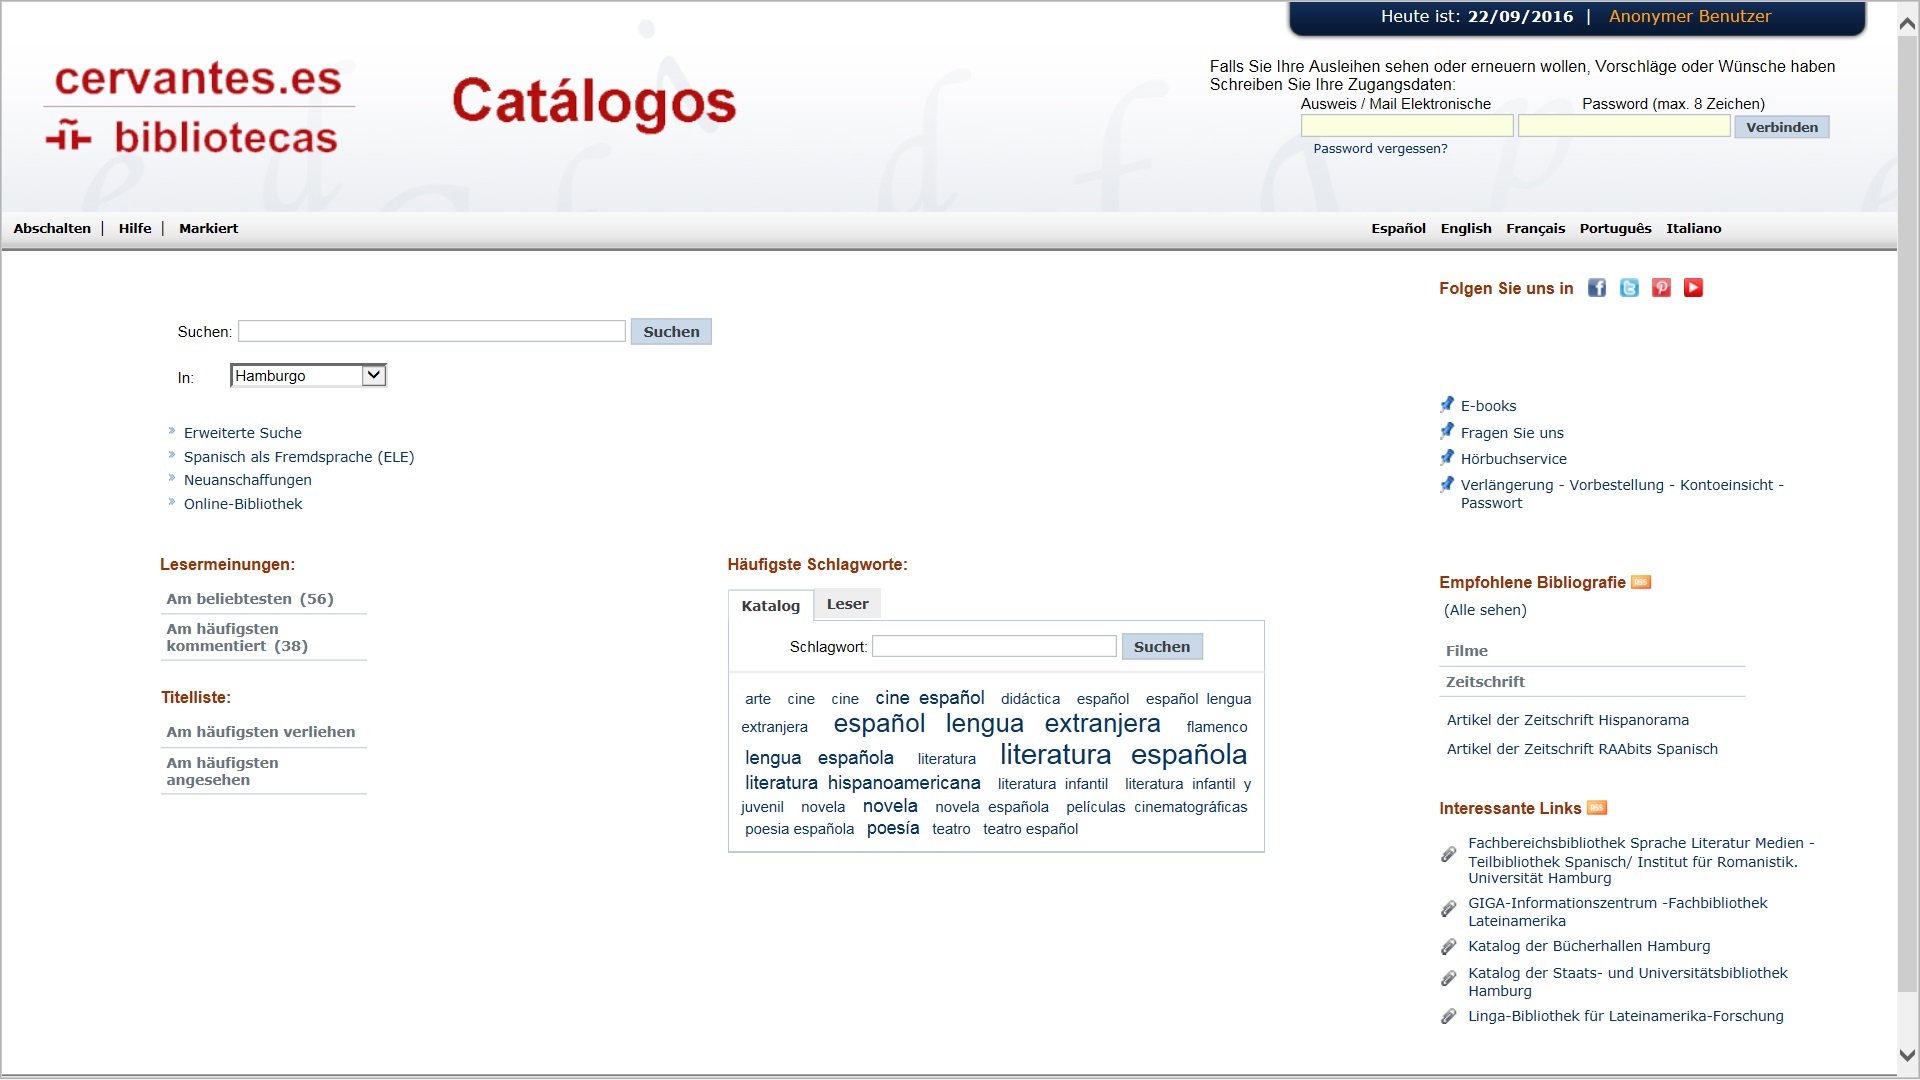Image resolution: width=1920 pixels, height=1080 pixels.
Task: Click the Verbinden login button
Action: click(1782, 127)
